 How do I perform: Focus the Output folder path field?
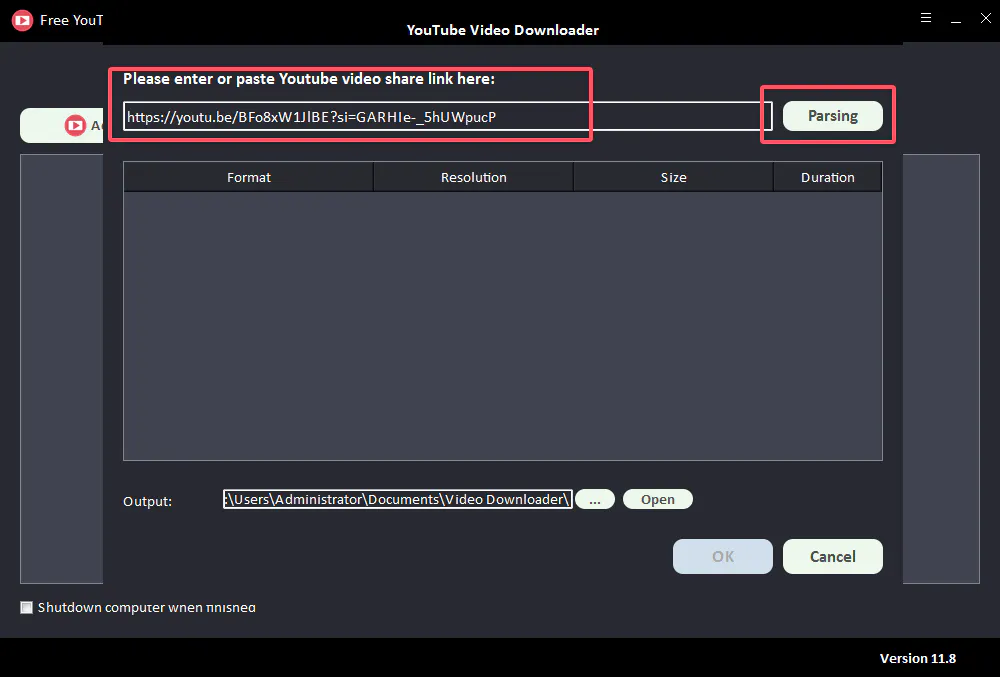tap(397, 499)
